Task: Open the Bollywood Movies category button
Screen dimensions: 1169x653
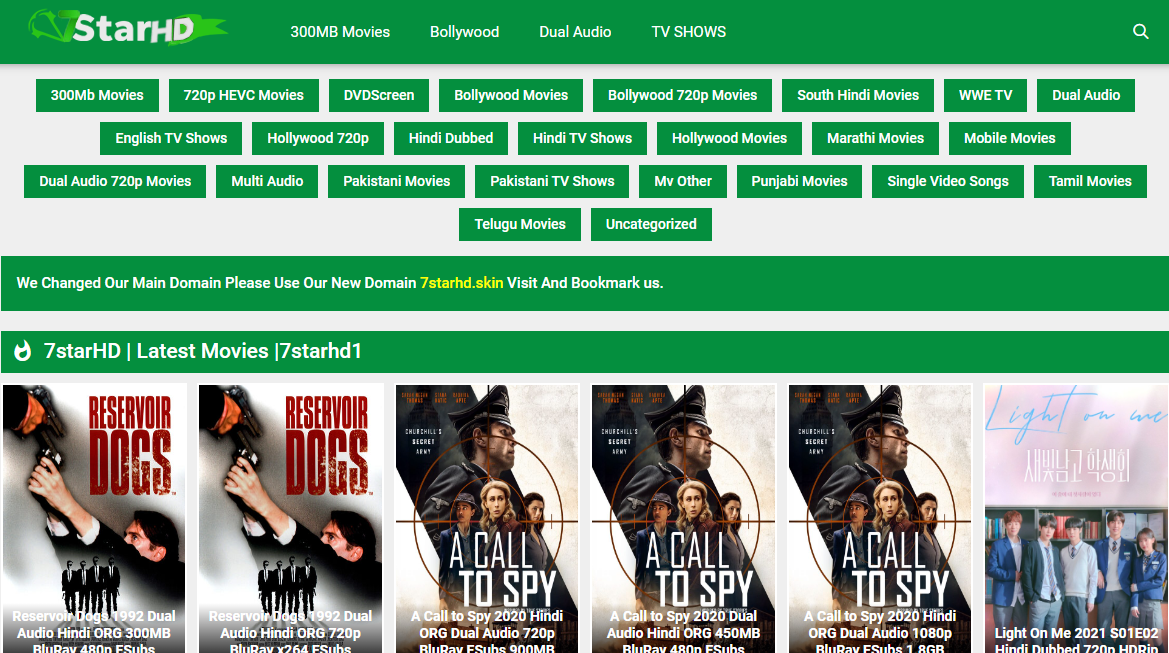Action: tap(511, 95)
